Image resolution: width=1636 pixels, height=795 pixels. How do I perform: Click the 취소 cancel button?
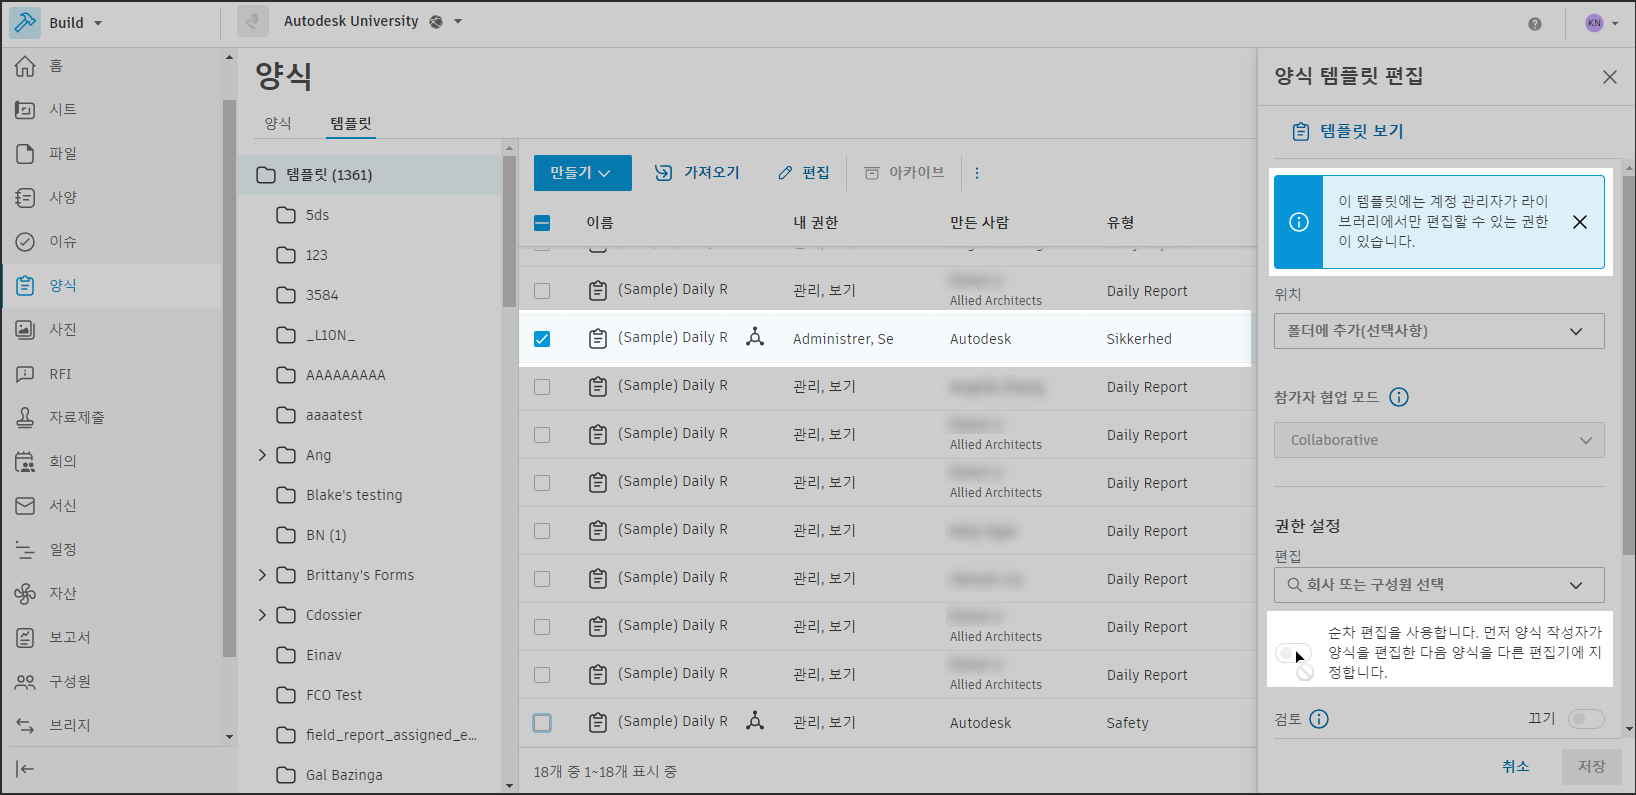pyautogui.click(x=1516, y=767)
